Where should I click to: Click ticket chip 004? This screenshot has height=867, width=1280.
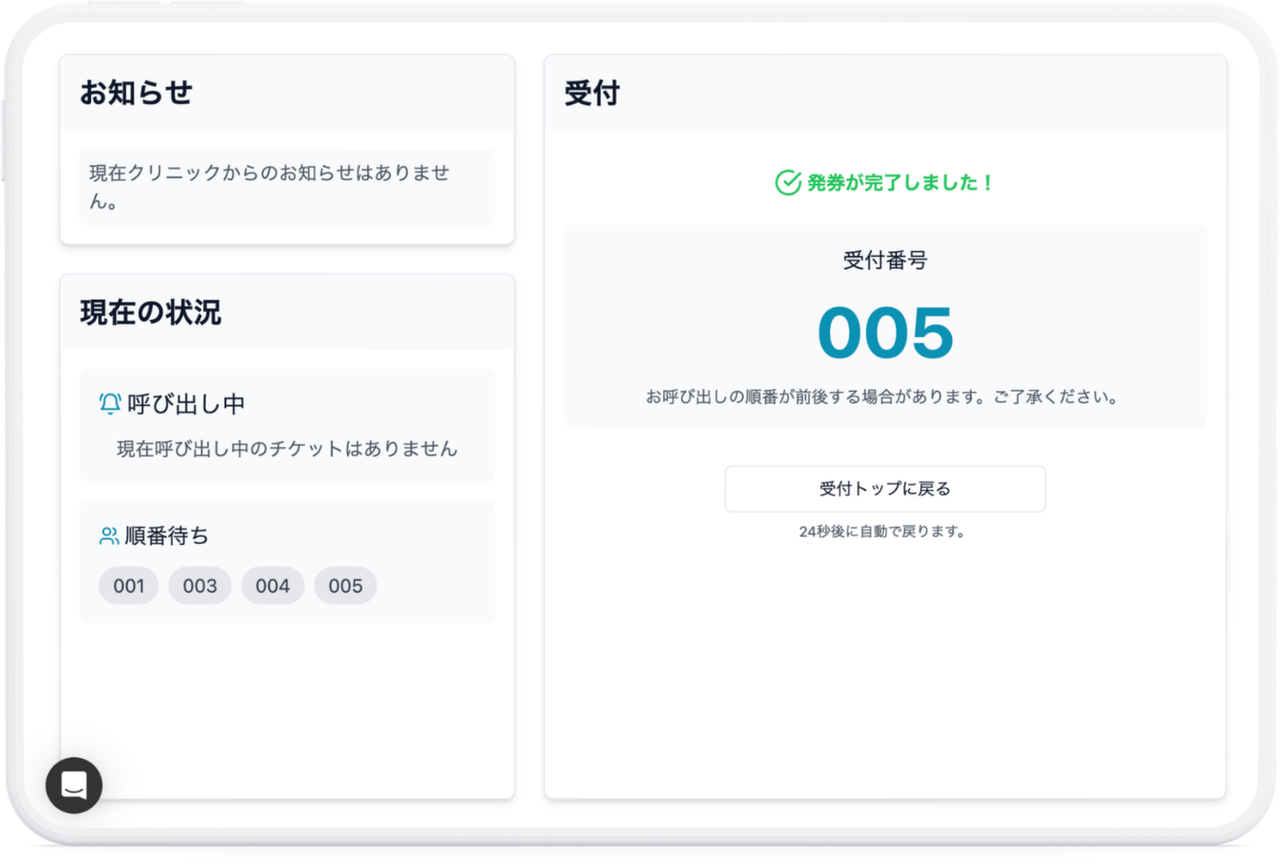(x=272, y=586)
